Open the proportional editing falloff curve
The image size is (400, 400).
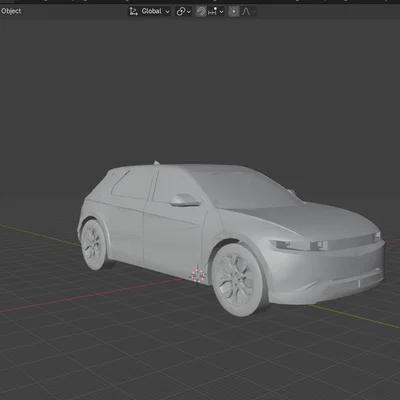coord(249,11)
